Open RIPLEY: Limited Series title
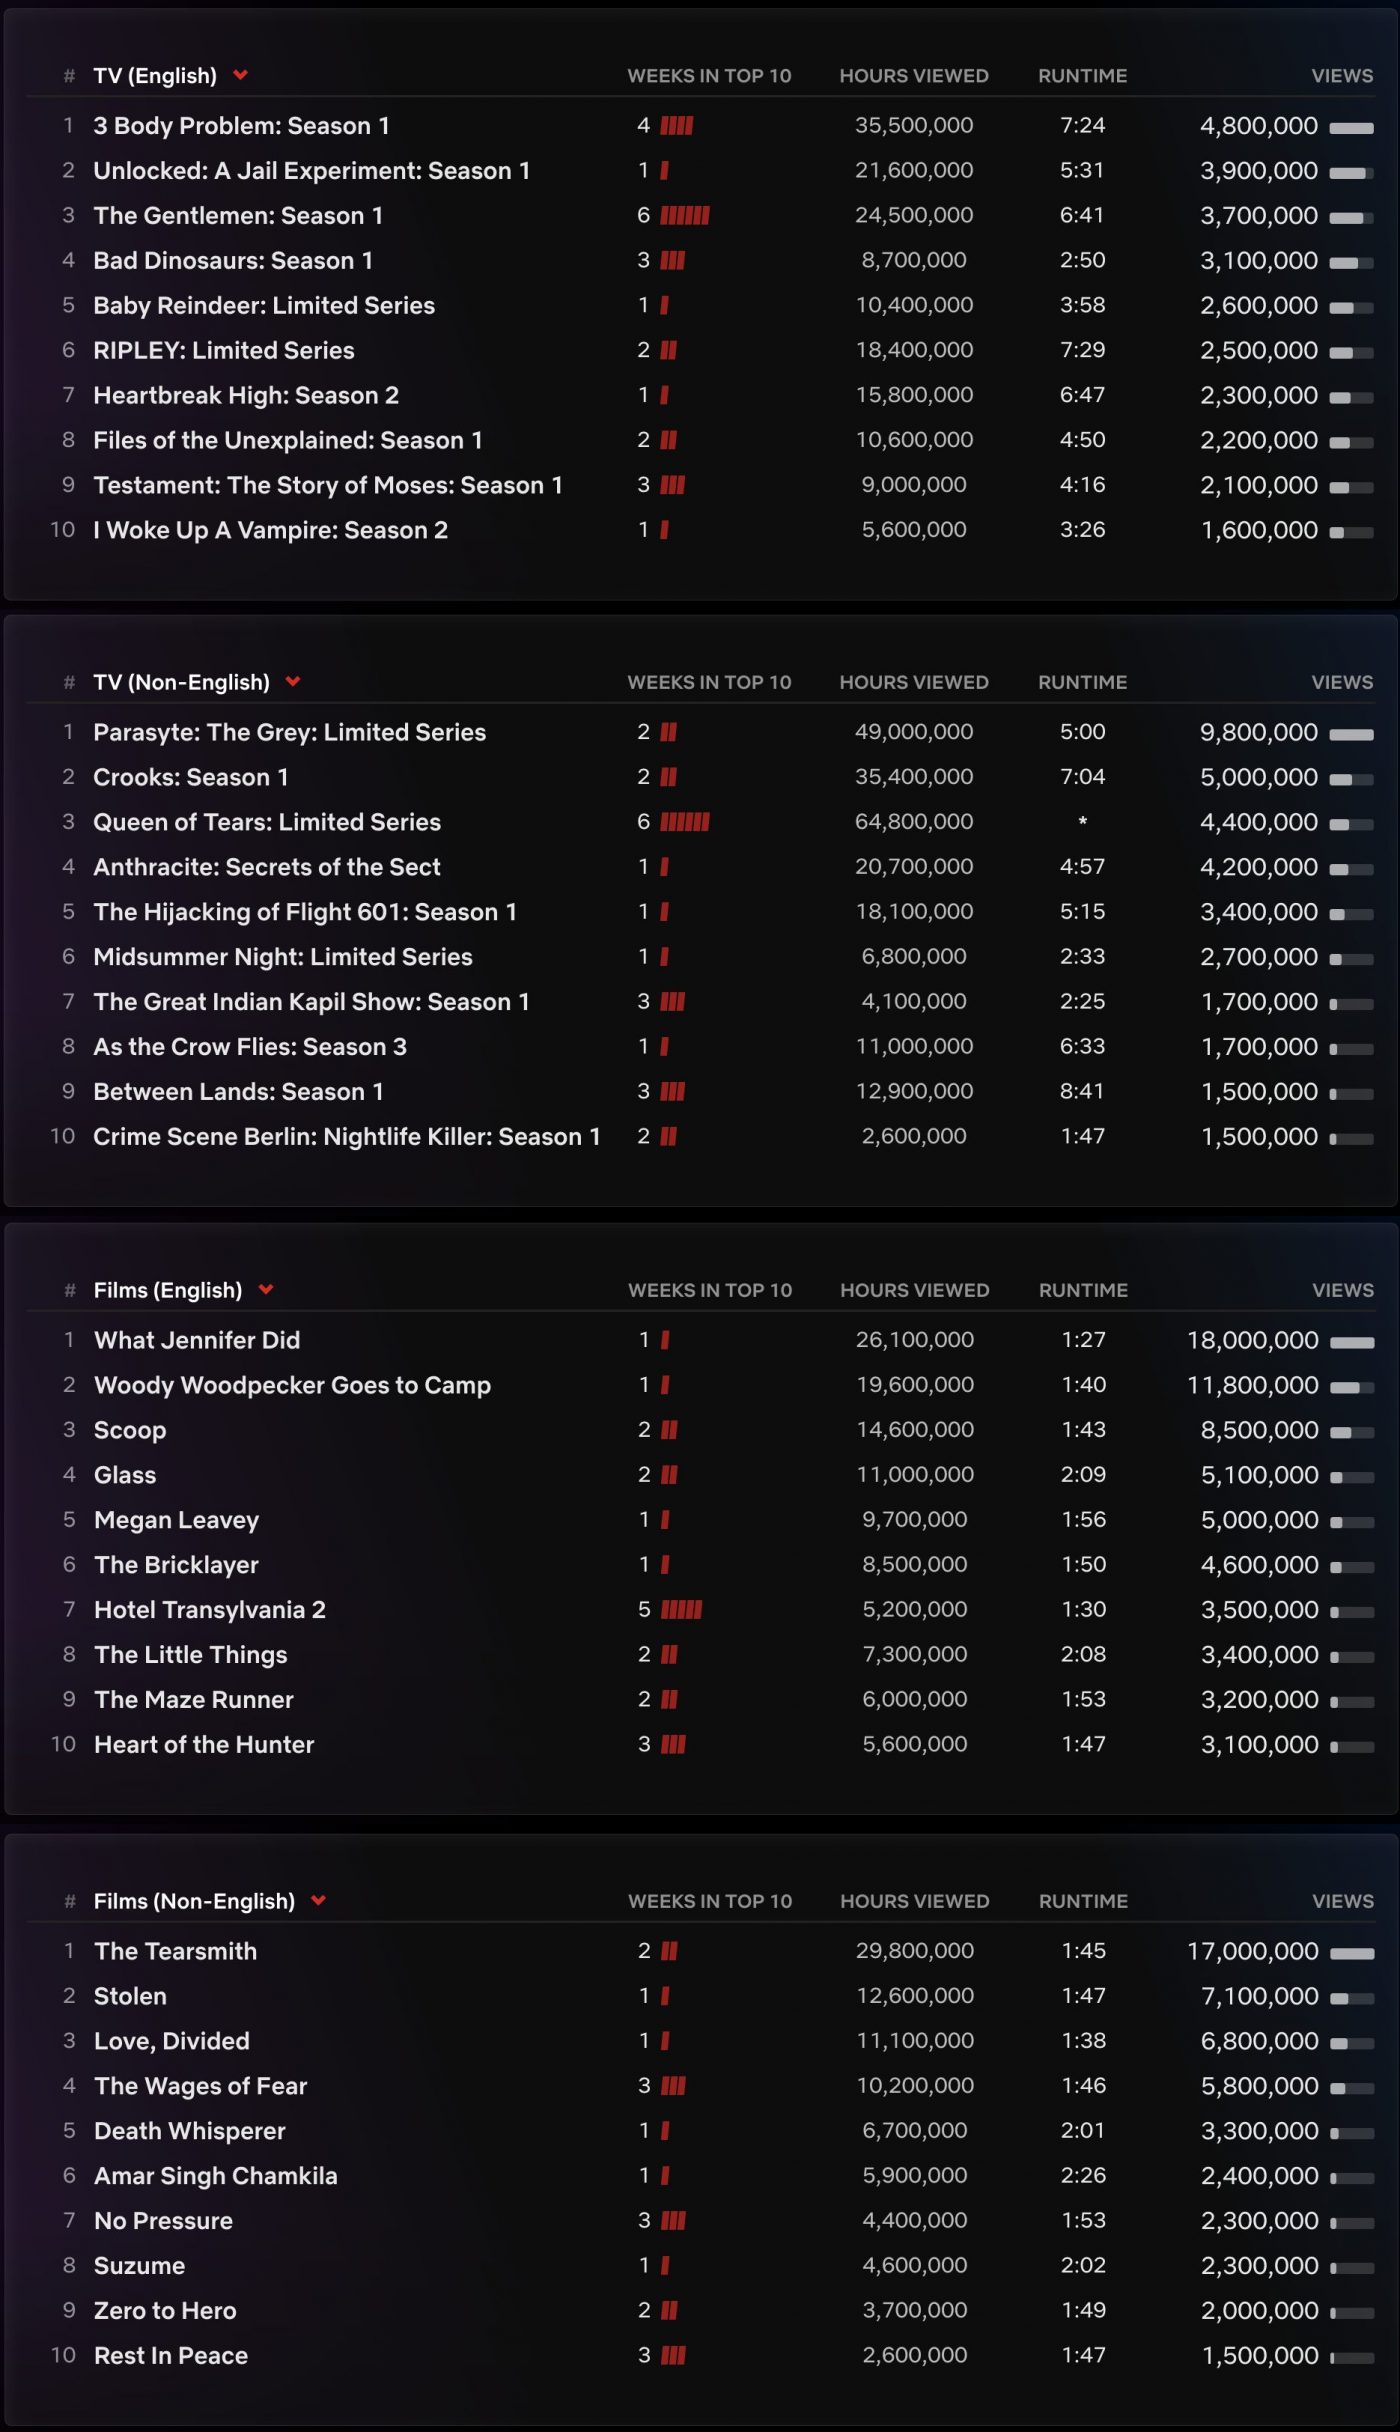 coord(224,351)
